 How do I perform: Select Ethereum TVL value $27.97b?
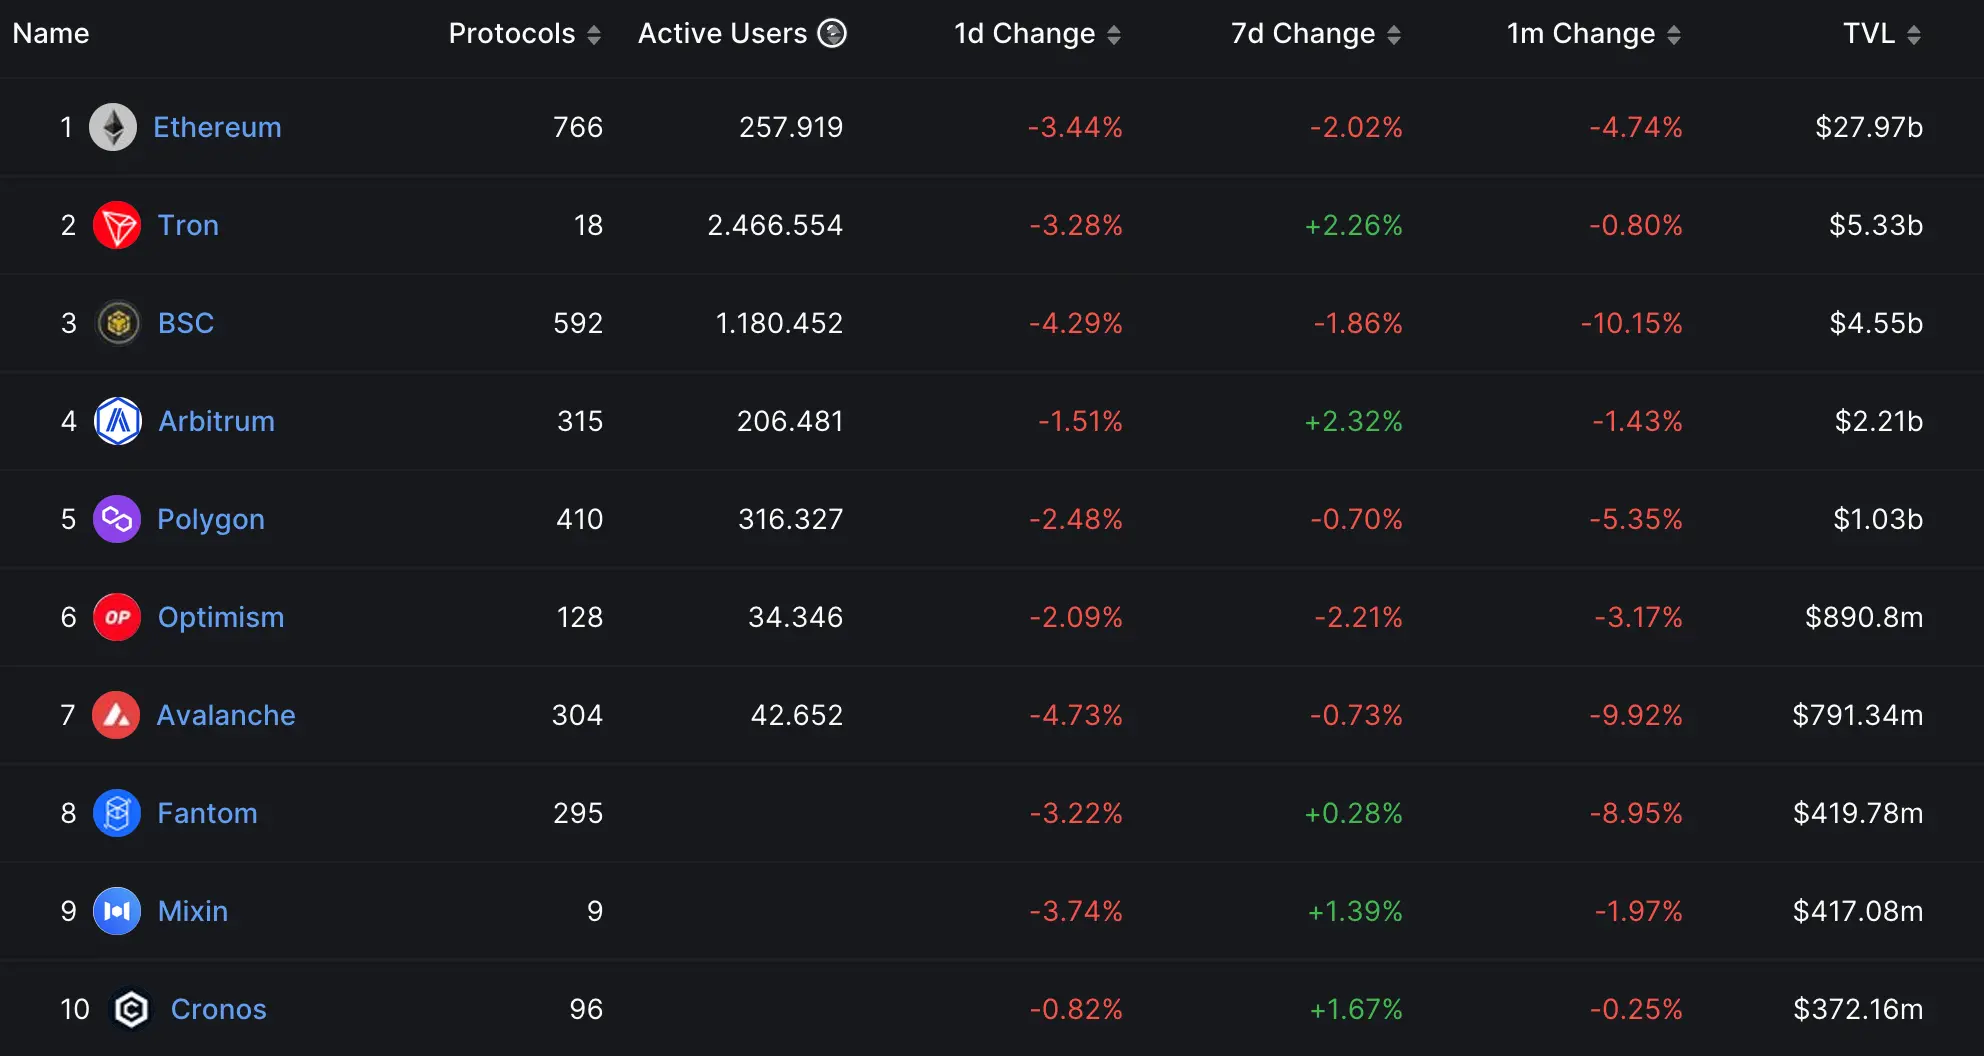[x=1869, y=127]
